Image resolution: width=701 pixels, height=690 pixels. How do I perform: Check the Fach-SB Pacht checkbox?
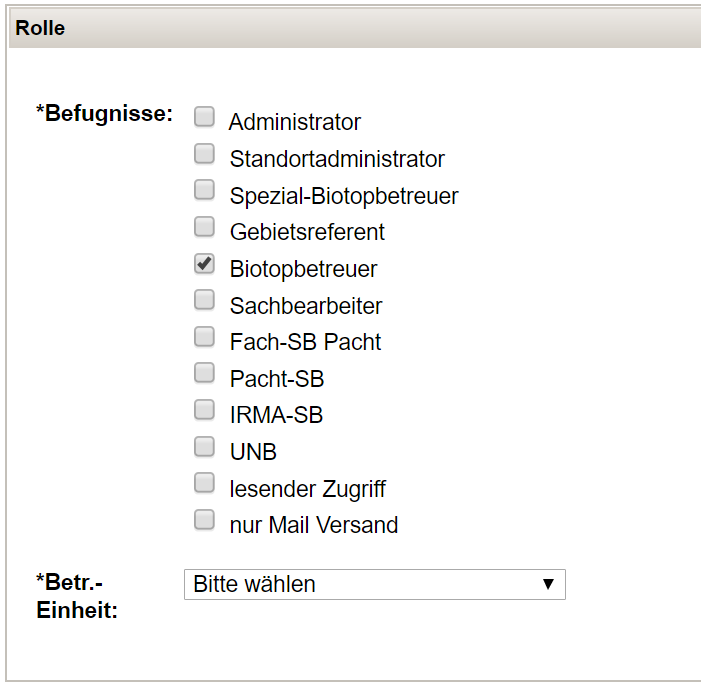pyautogui.click(x=204, y=336)
